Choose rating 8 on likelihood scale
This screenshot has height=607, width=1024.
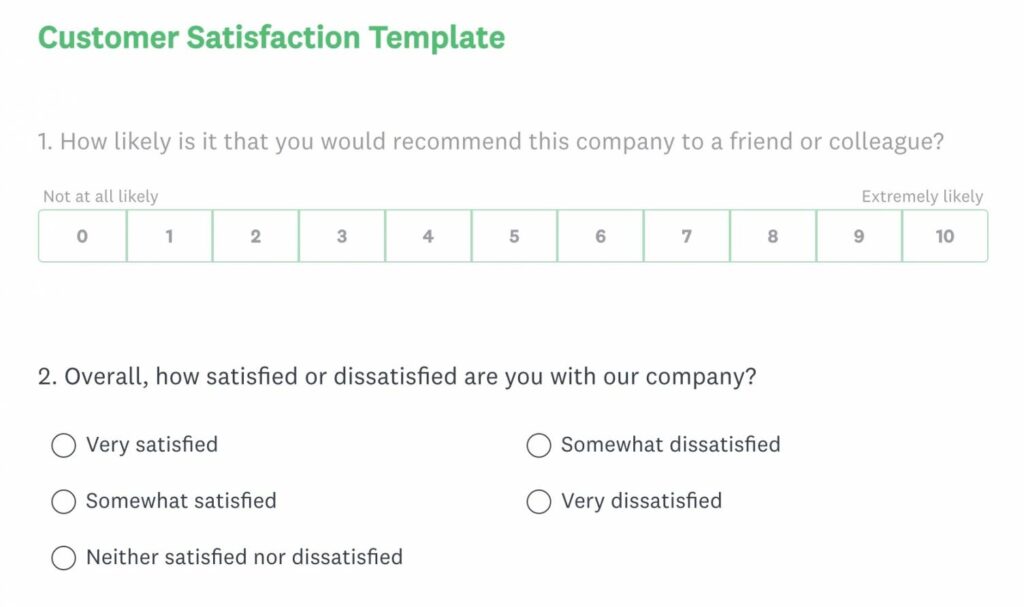coord(773,237)
